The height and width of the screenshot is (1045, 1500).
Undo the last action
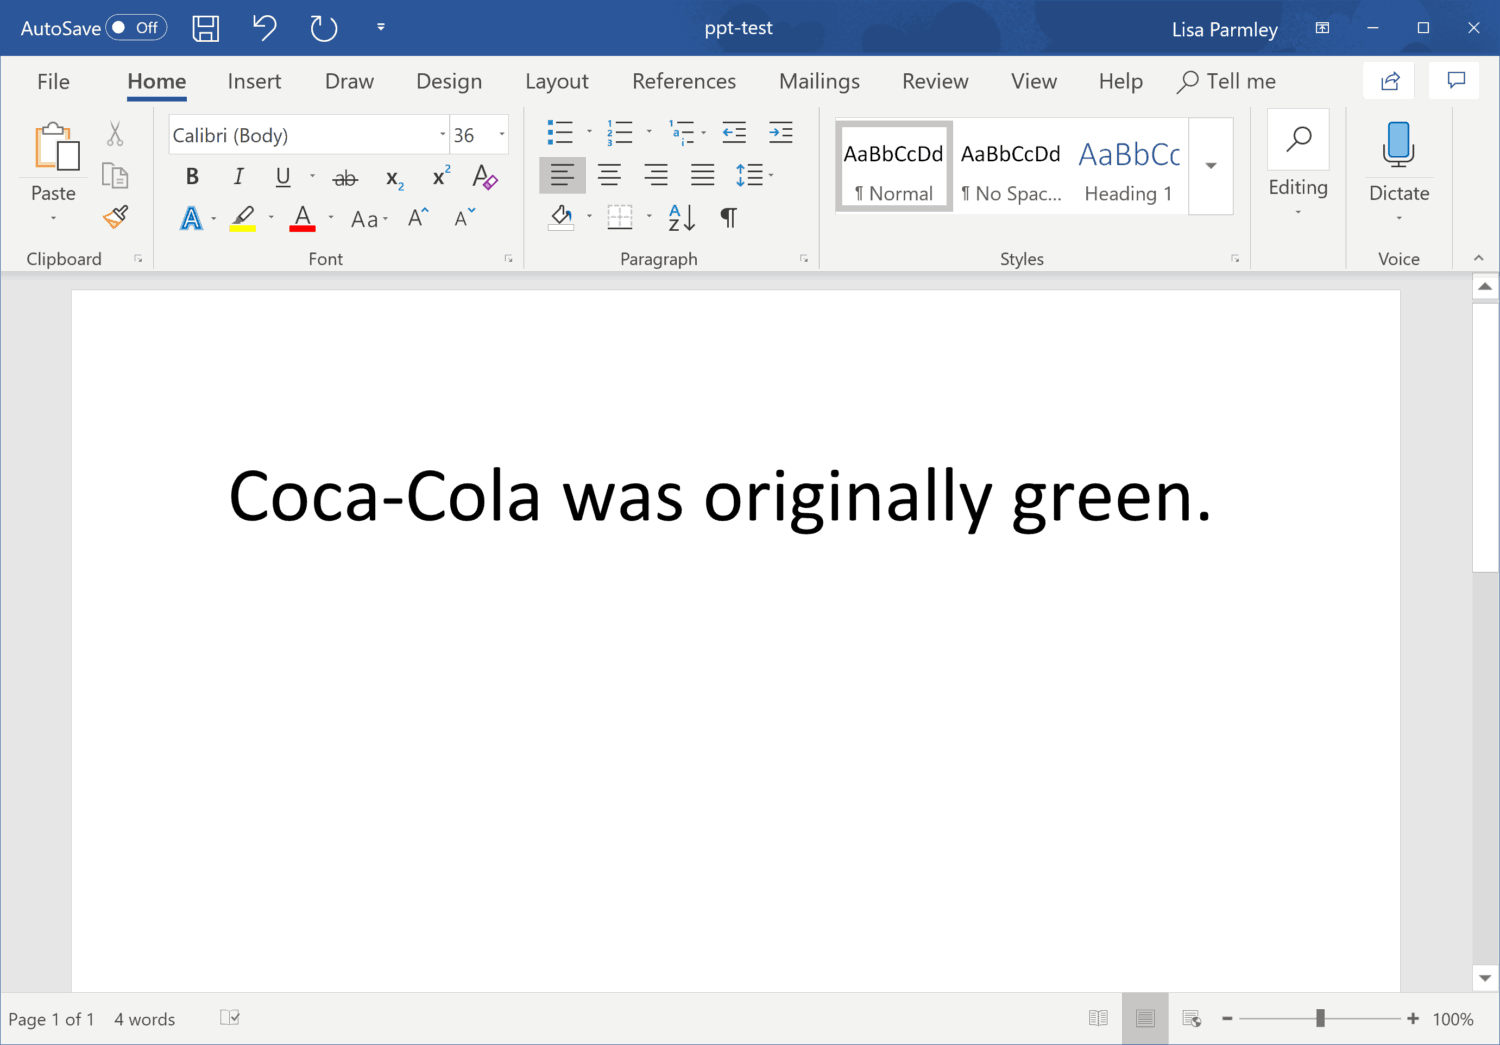(264, 27)
